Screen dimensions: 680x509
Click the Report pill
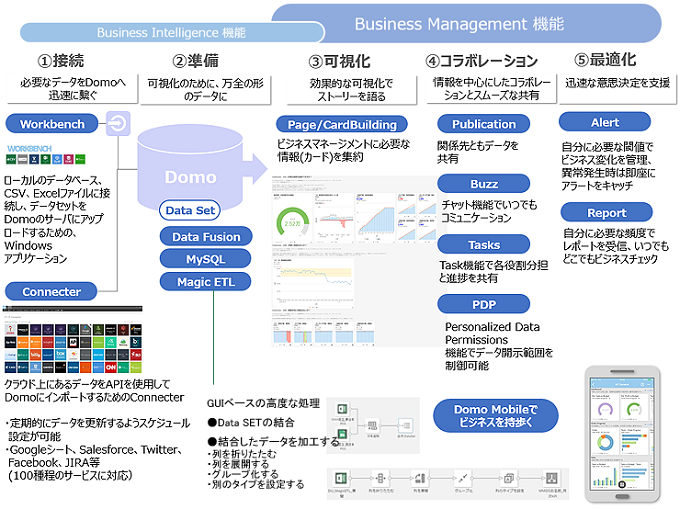(x=606, y=212)
